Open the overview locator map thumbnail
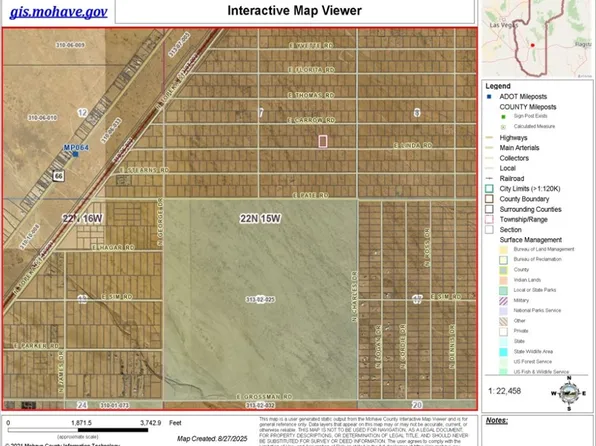 [537, 38]
